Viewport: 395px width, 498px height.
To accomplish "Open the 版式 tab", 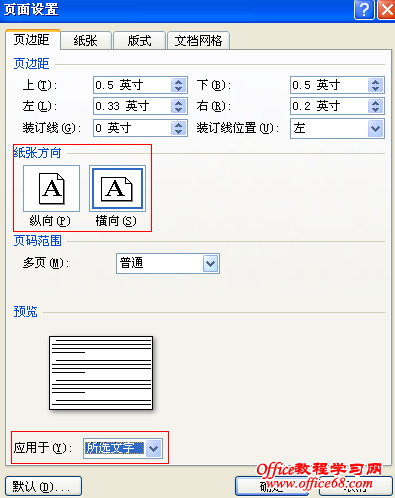I will click(139, 41).
